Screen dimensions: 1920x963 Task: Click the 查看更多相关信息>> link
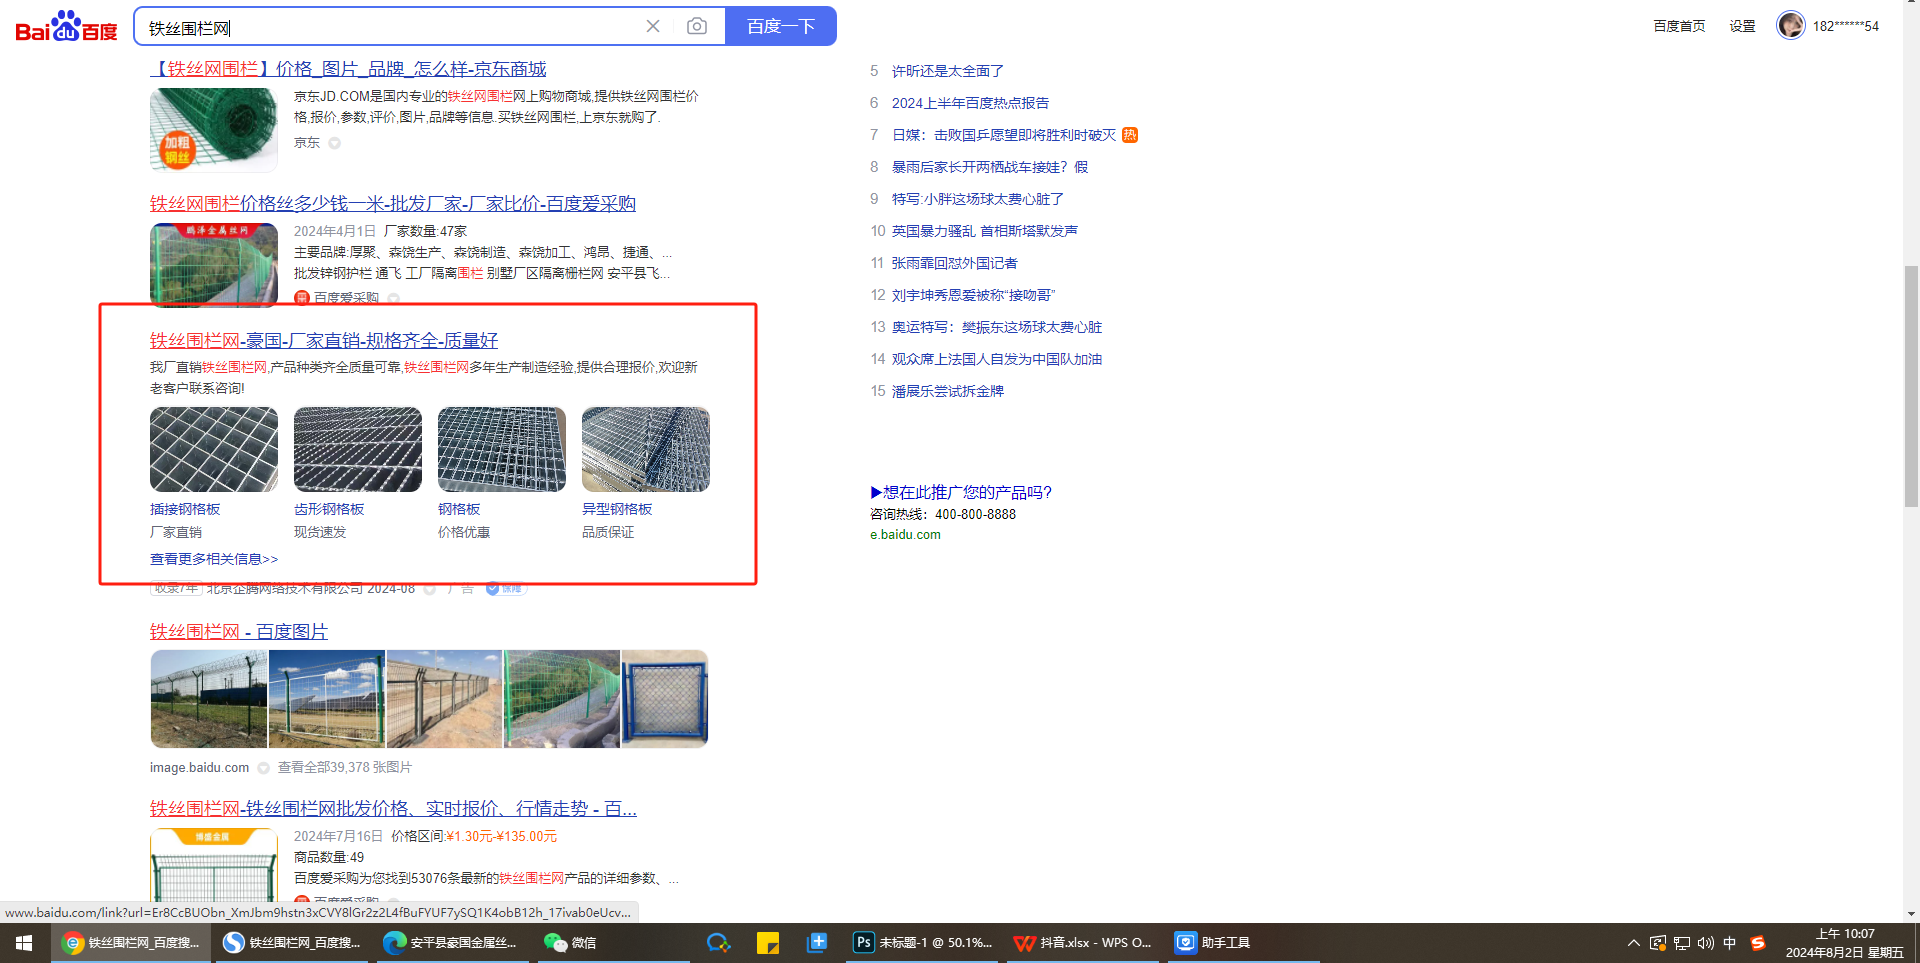pos(214,559)
